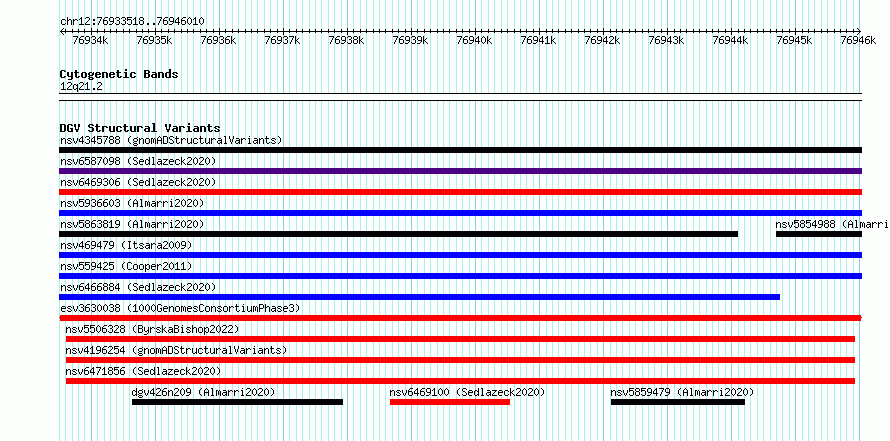The image size is (890, 441).
Task: Click the 76935k ruler position
Action: 154,40
